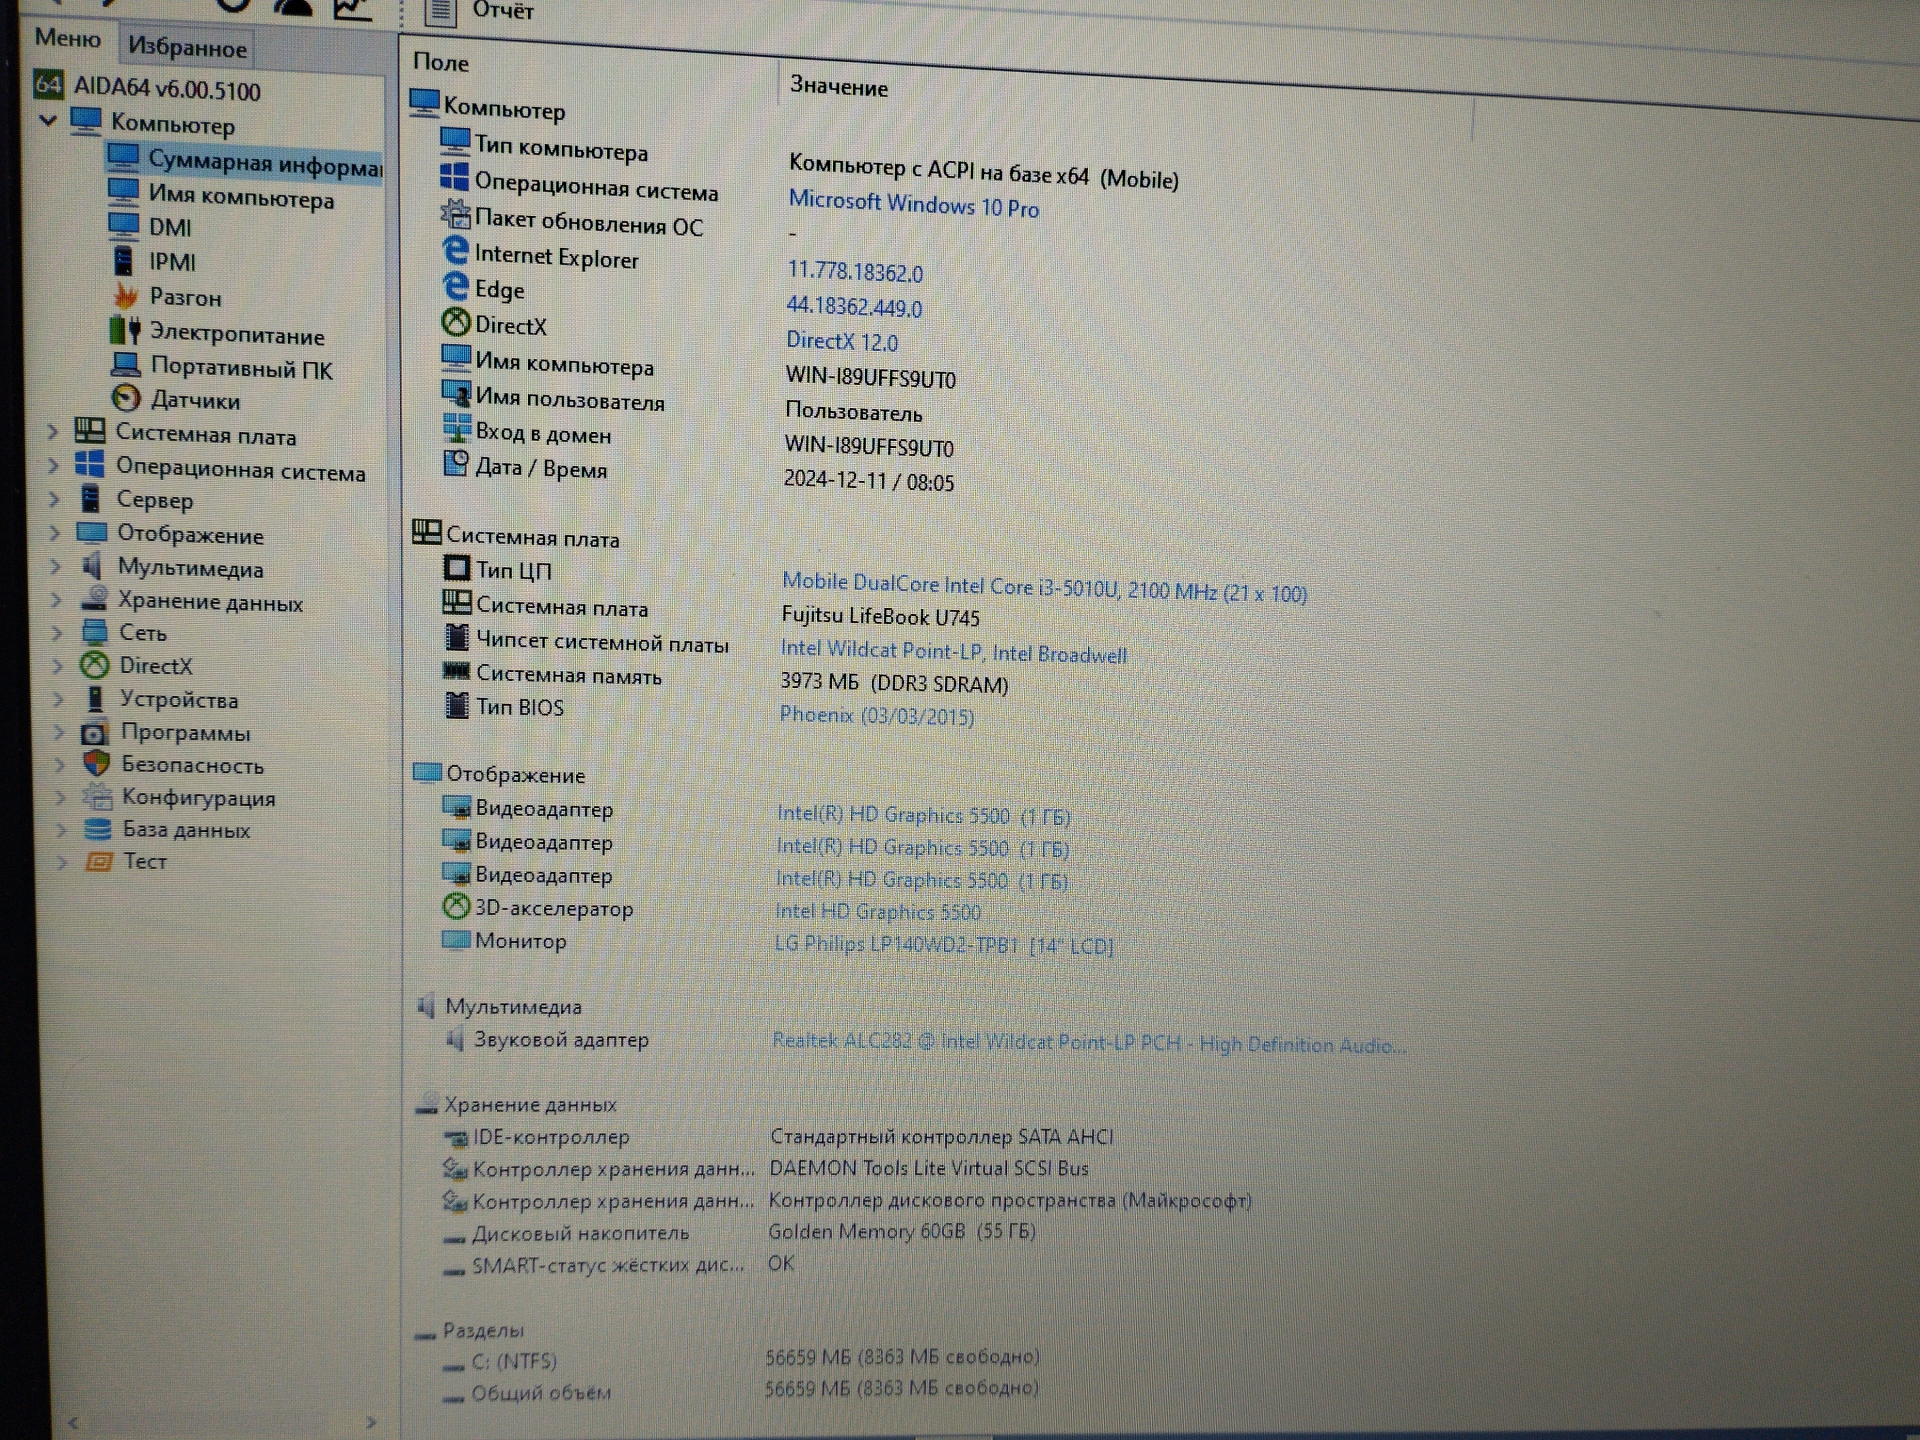
Task: Select the 3973 МБ (DDR3 SDRAM) value
Action: 894,683
